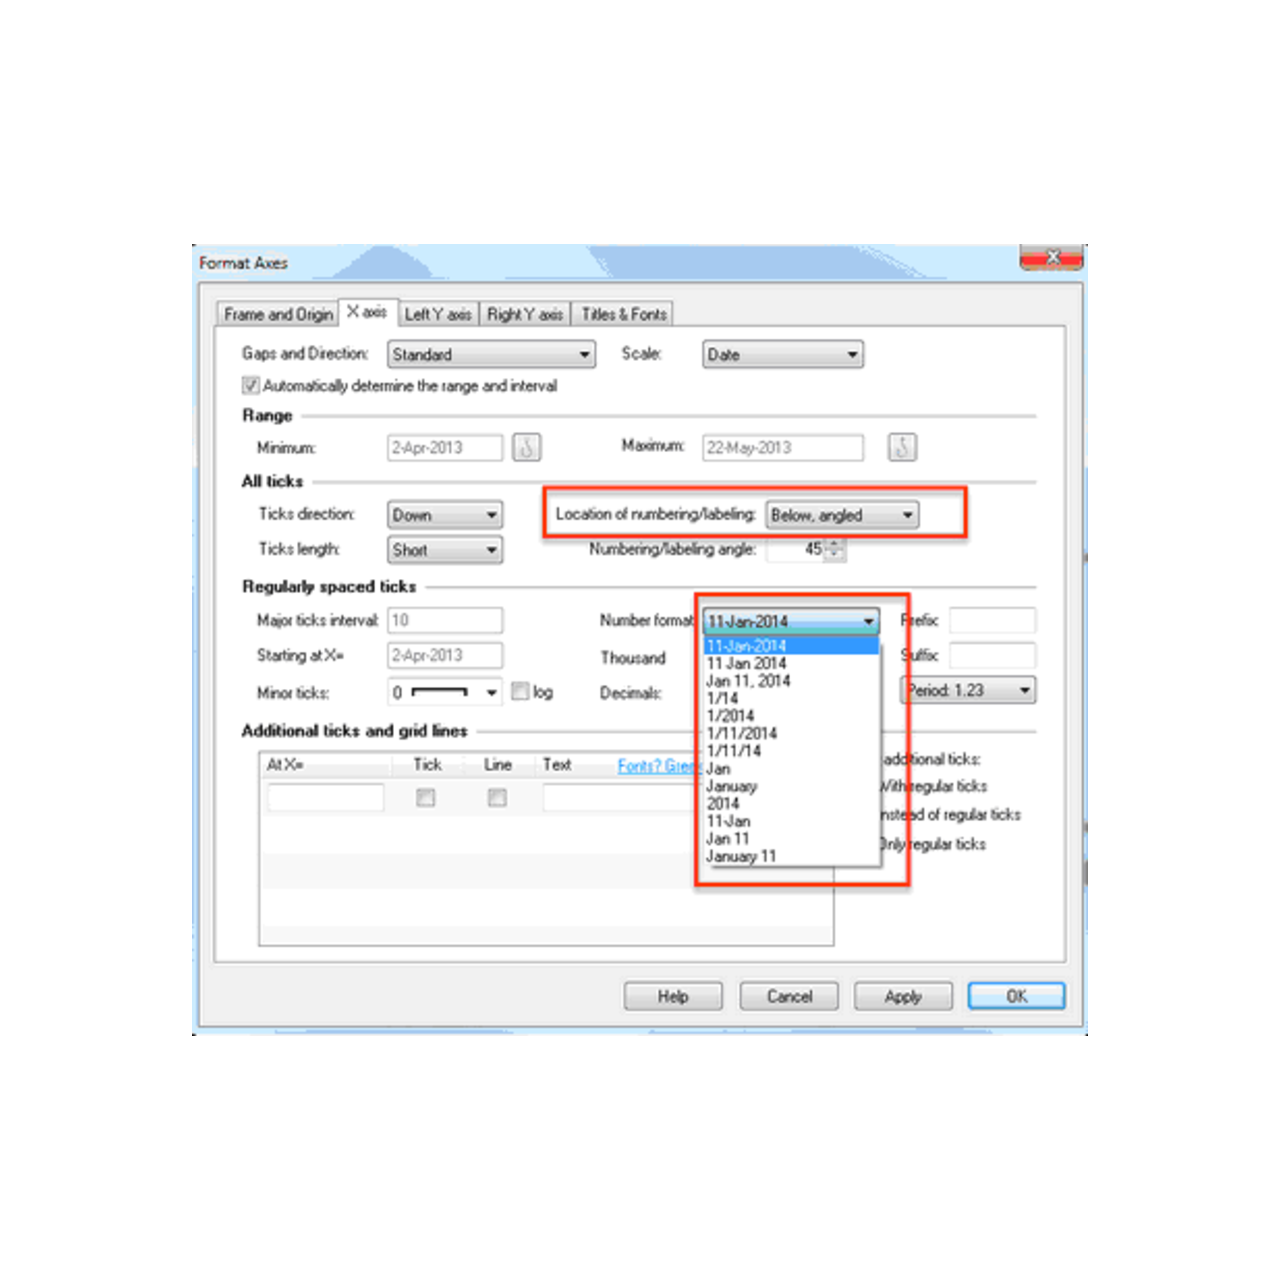1280x1280 pixels.
Task: Toggle automatically determine range and interval checkbox
Action: (251, 386)
